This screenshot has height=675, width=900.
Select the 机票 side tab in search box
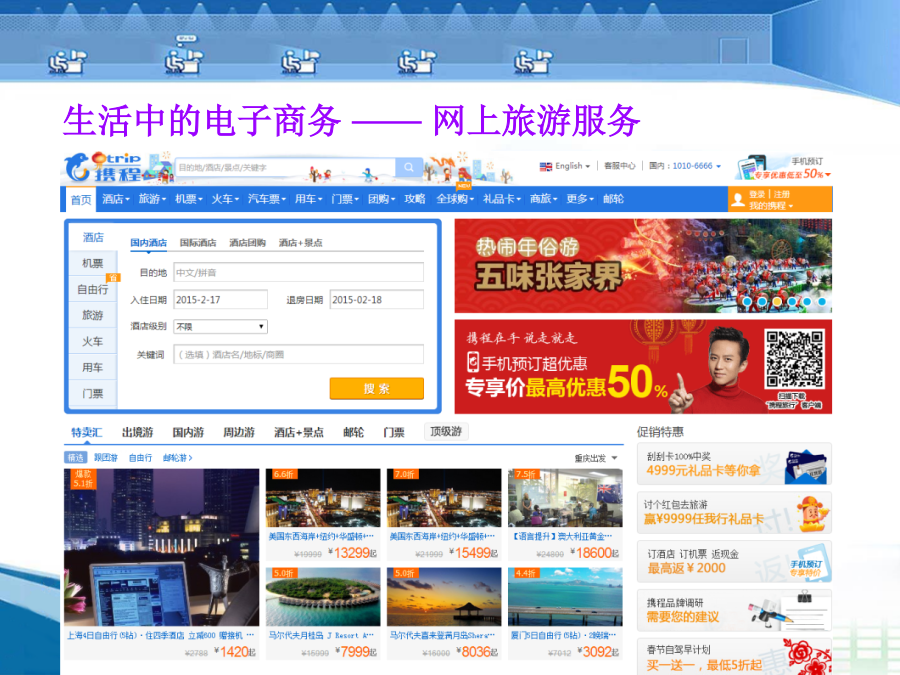92,263
